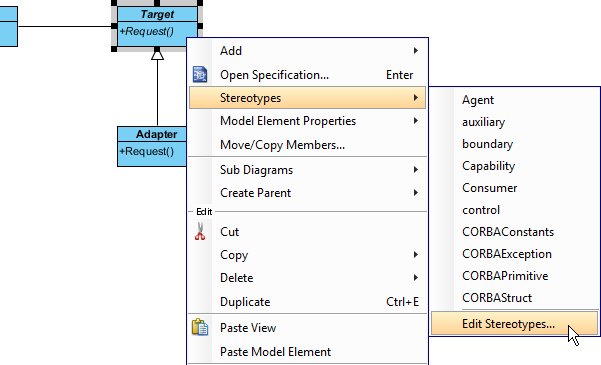Click the Open Specification icon

[x=200, y=74]
